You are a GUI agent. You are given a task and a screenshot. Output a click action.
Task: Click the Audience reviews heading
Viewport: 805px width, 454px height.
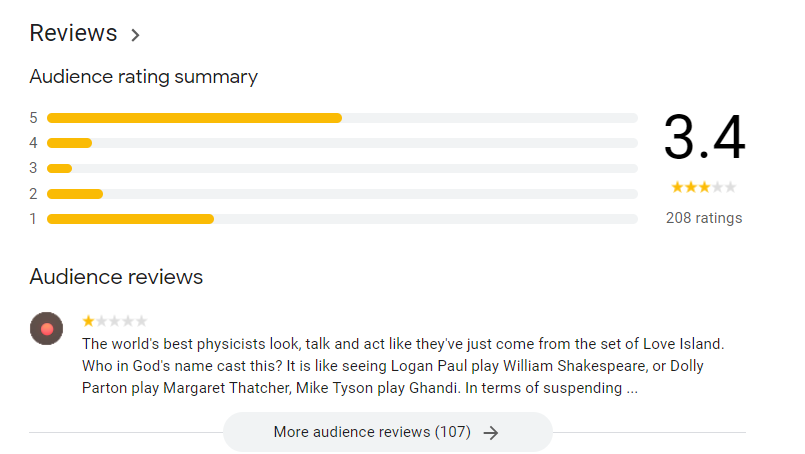[x=116, y=277]
